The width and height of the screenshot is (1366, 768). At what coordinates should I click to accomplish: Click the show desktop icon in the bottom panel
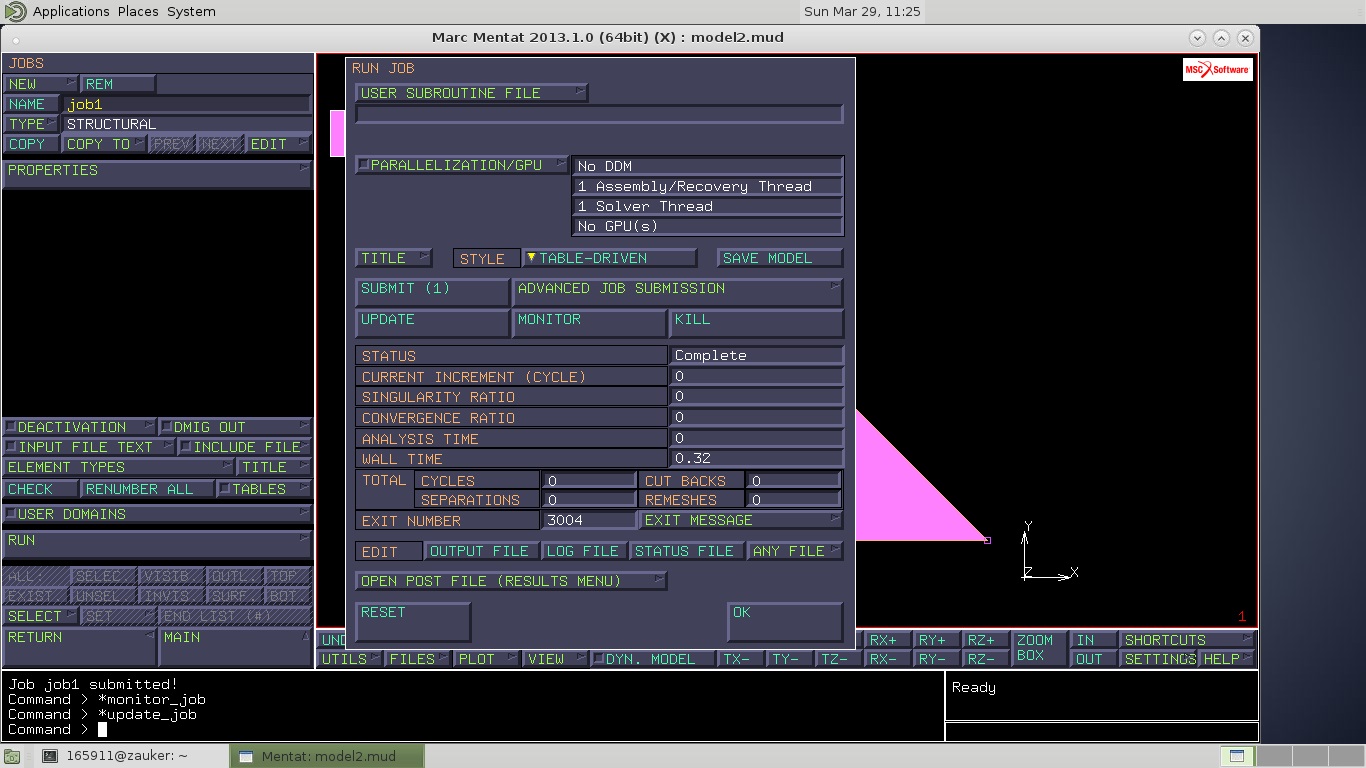click(11, 756)
